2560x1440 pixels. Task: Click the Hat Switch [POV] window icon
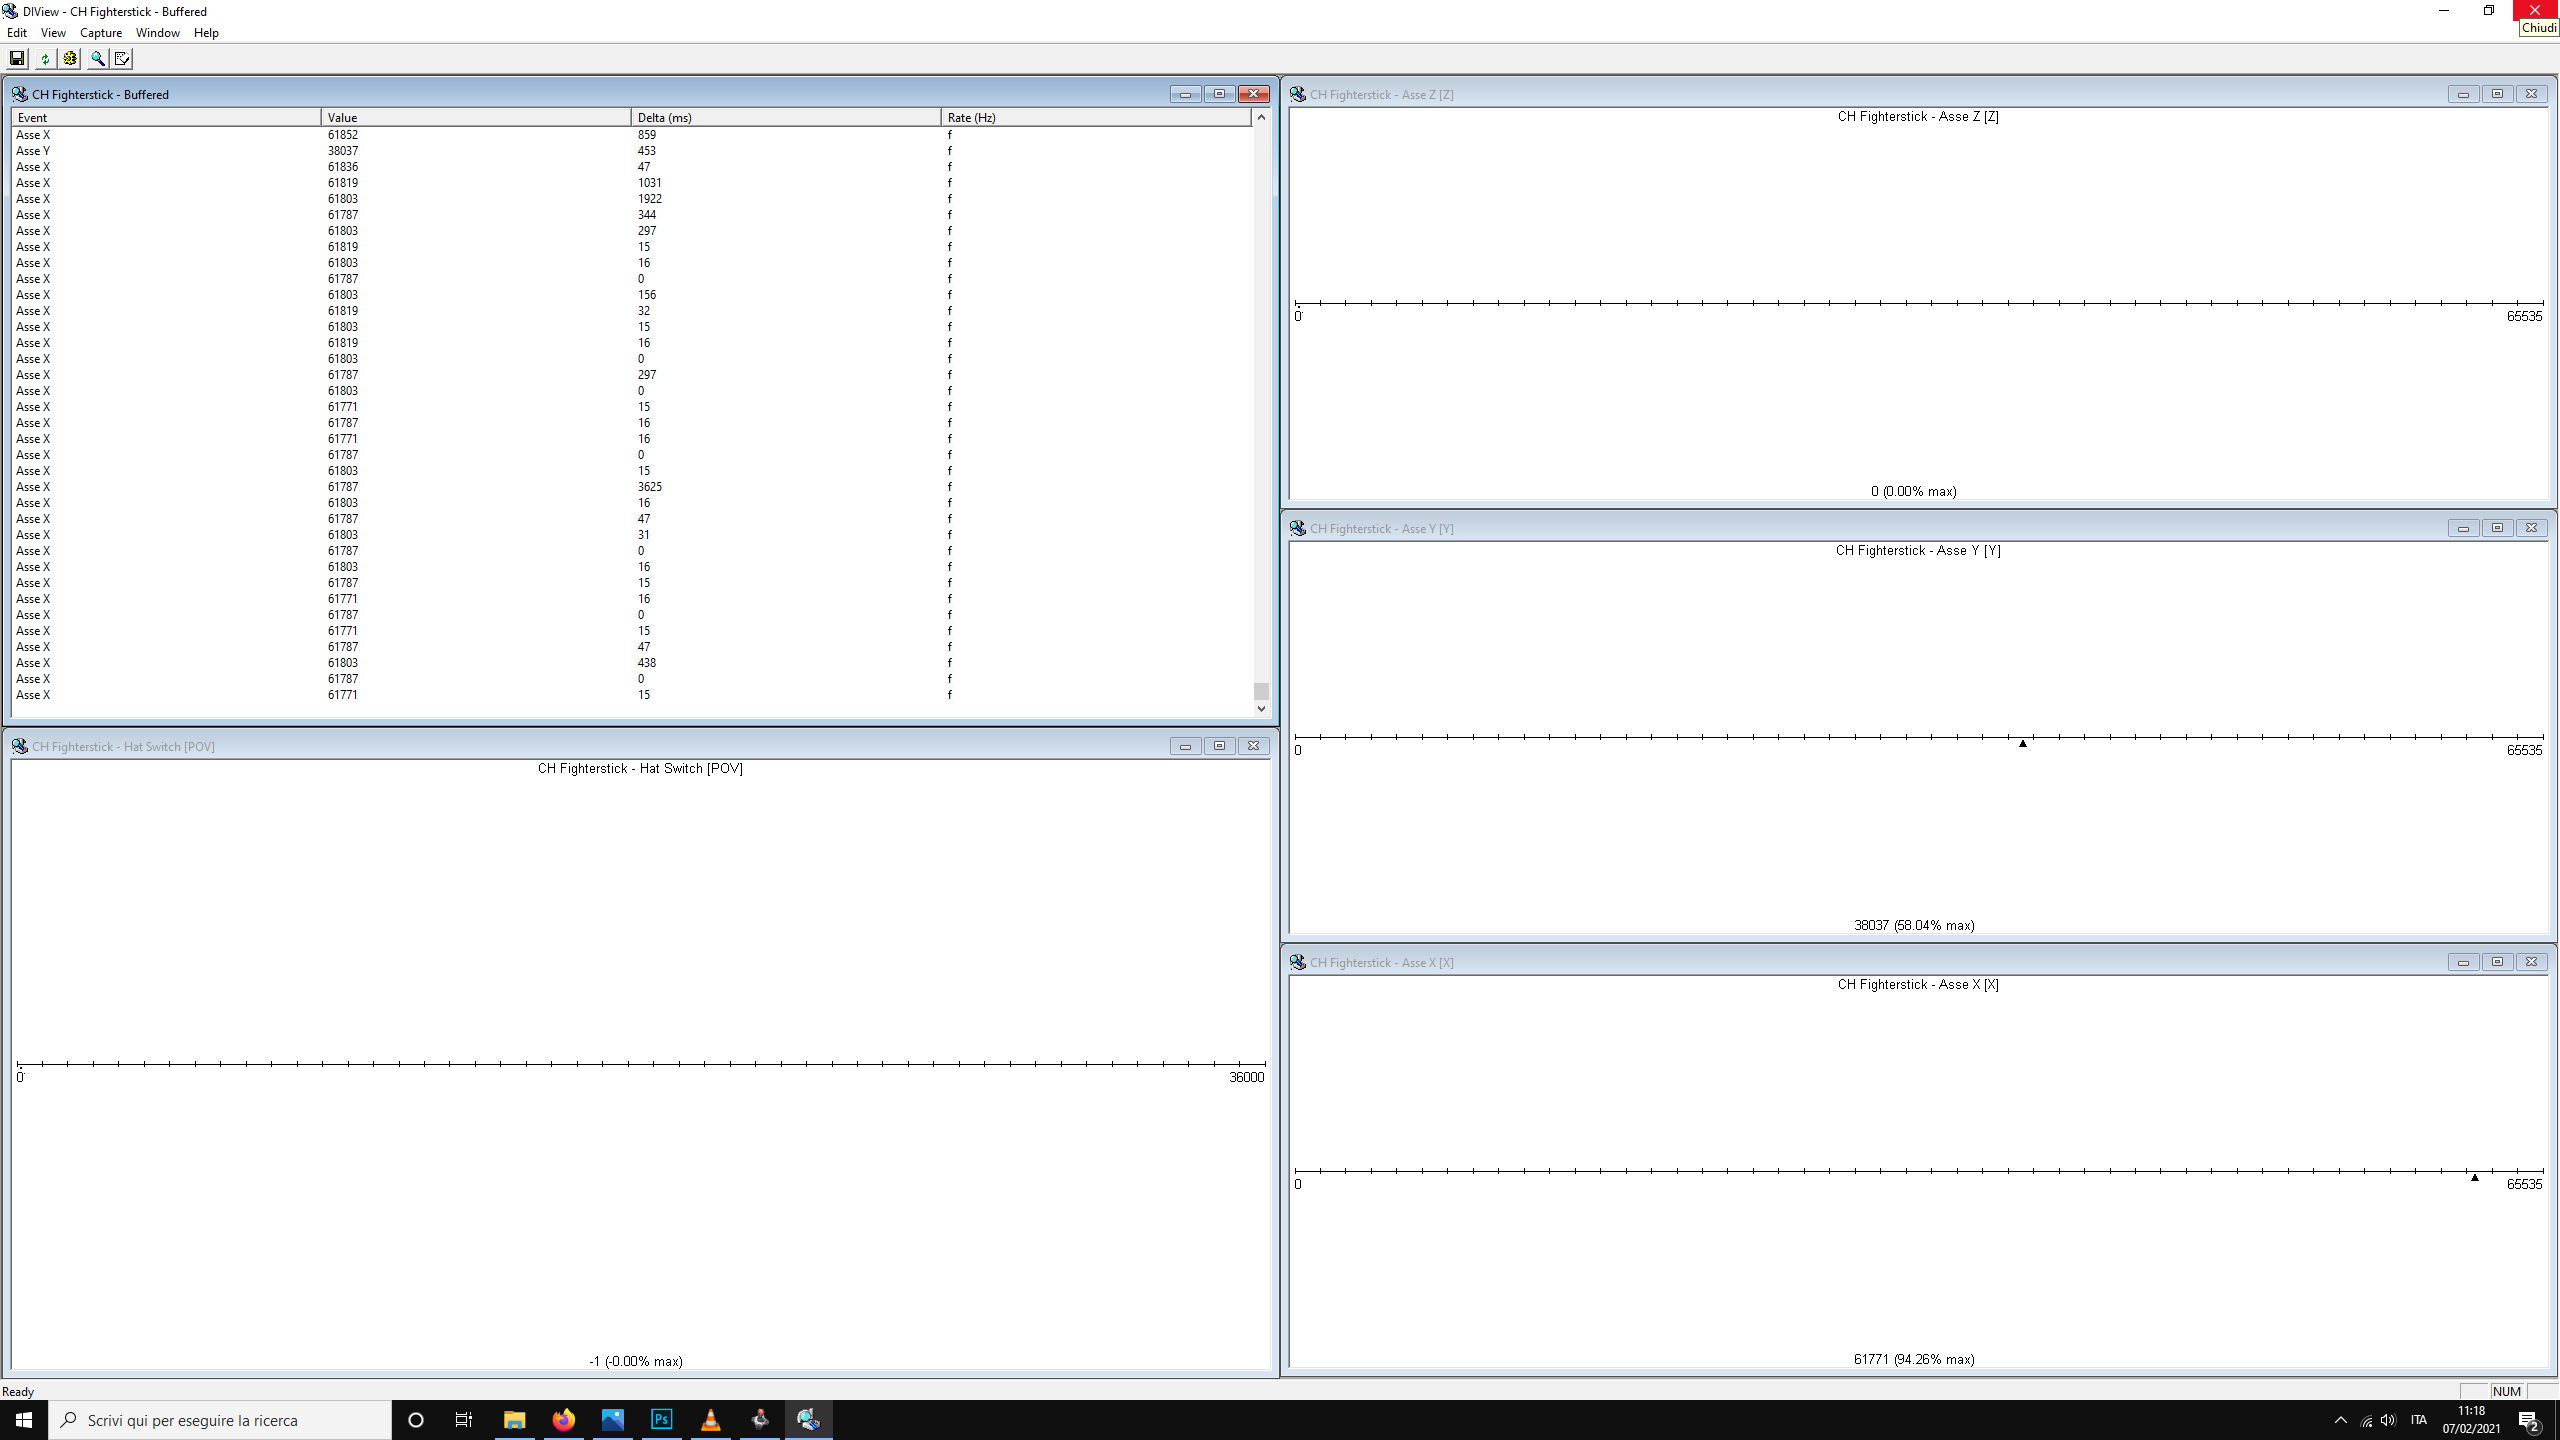click(19, 746)
